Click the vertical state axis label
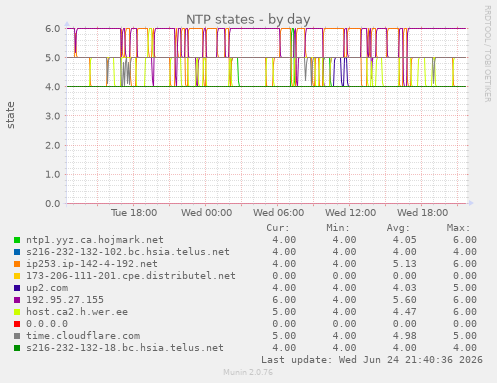497x383 pixels. 10,115
